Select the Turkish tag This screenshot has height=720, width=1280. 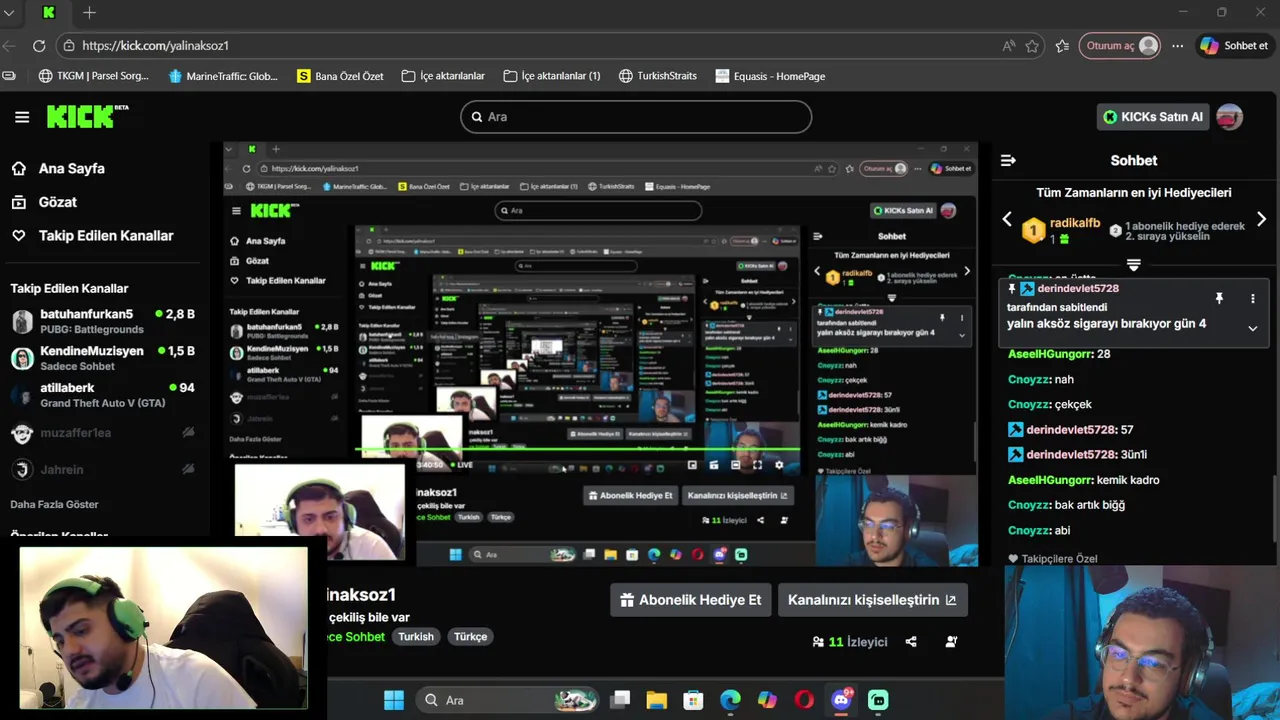click(416, 637)
